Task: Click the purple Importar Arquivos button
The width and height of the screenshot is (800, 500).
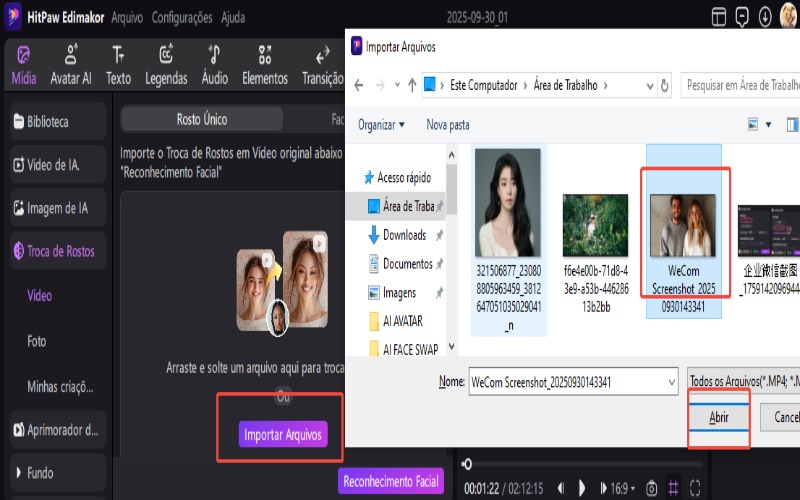Action: click(x=285, y=435)
